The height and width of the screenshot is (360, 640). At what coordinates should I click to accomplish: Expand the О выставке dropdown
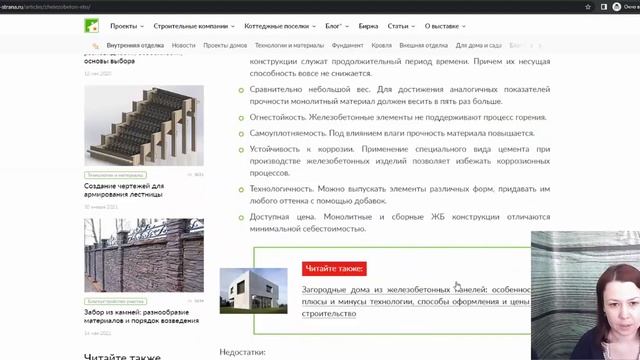[445, 26]
